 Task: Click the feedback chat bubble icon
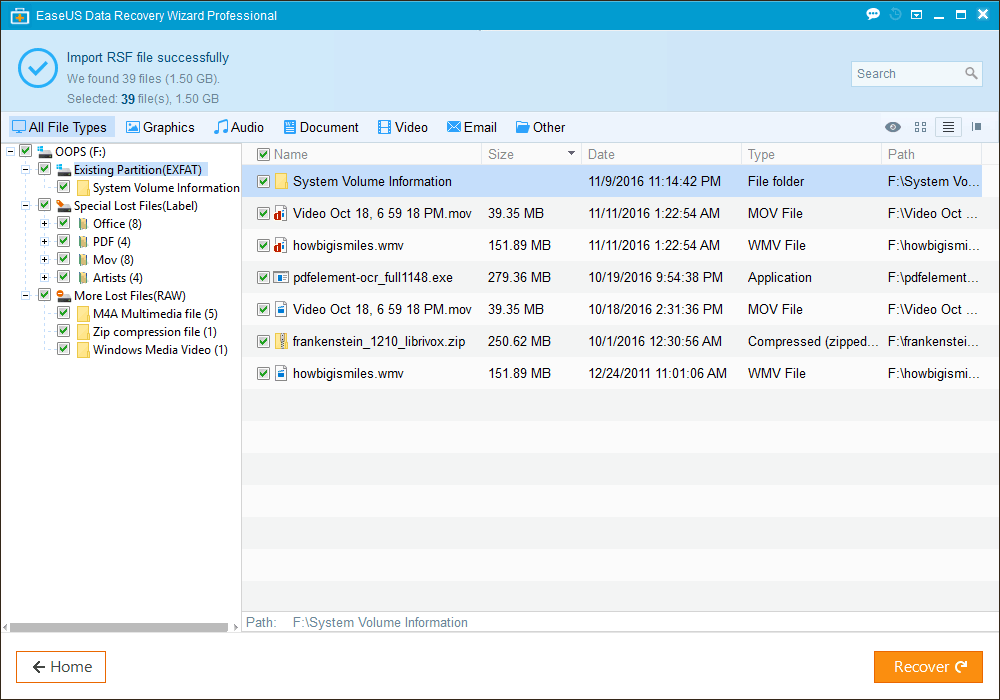click(x=873, y=14)
